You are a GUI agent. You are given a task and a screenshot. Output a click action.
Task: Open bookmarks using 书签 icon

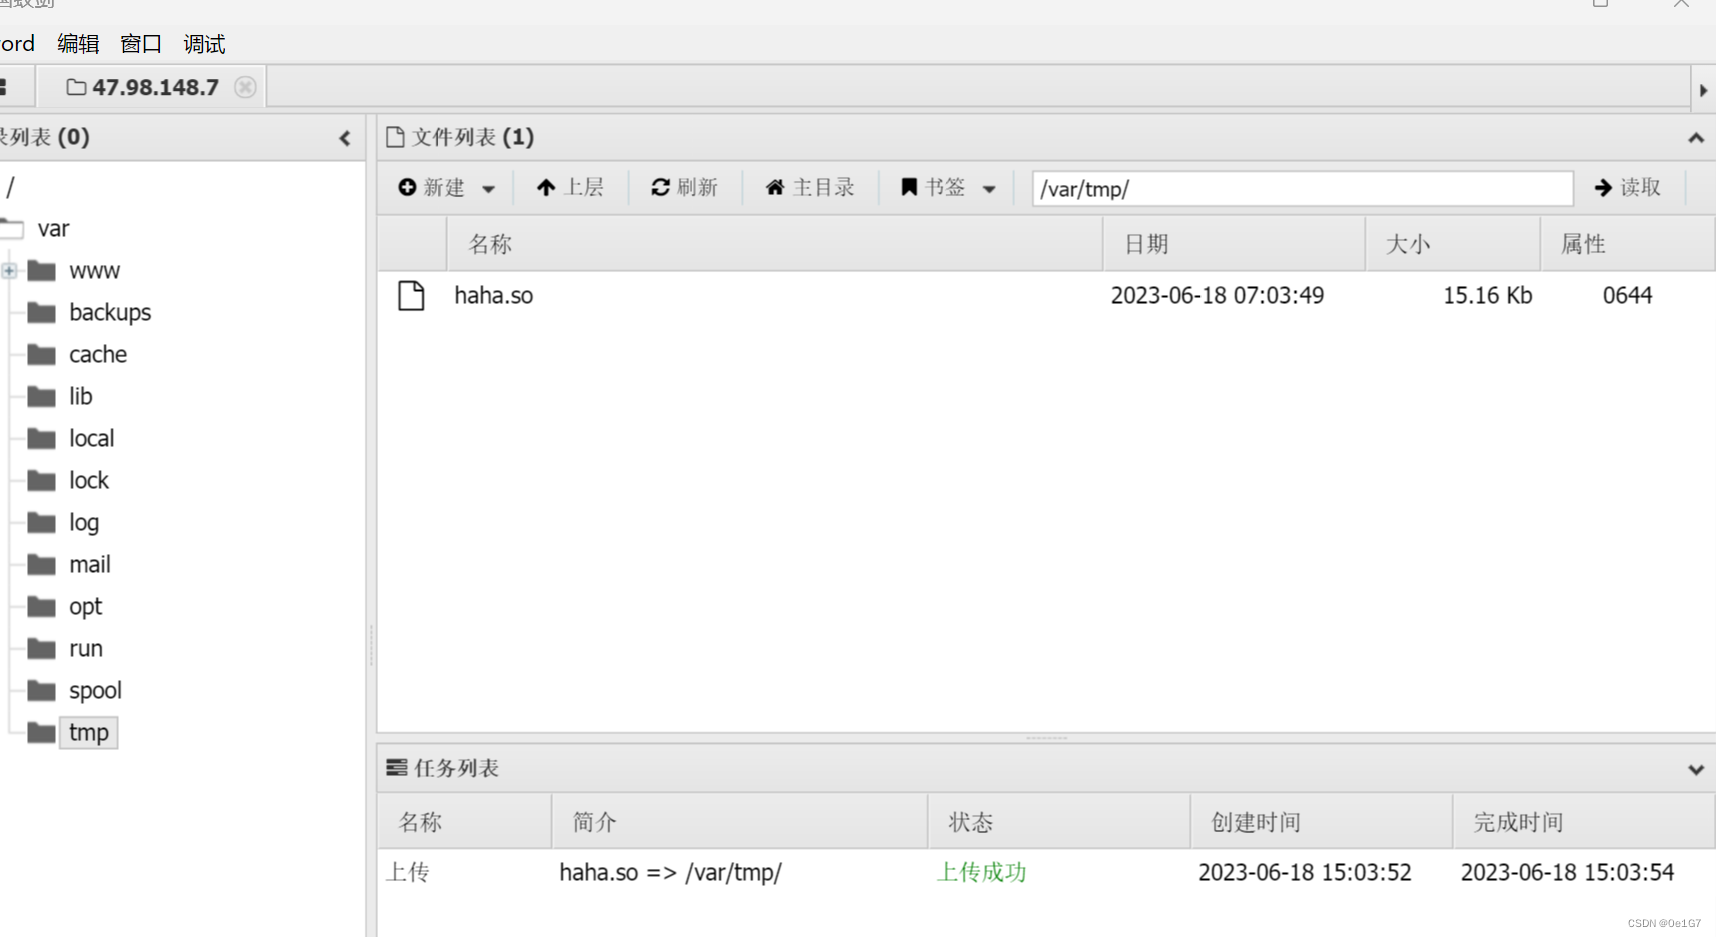tap(908, 187)
